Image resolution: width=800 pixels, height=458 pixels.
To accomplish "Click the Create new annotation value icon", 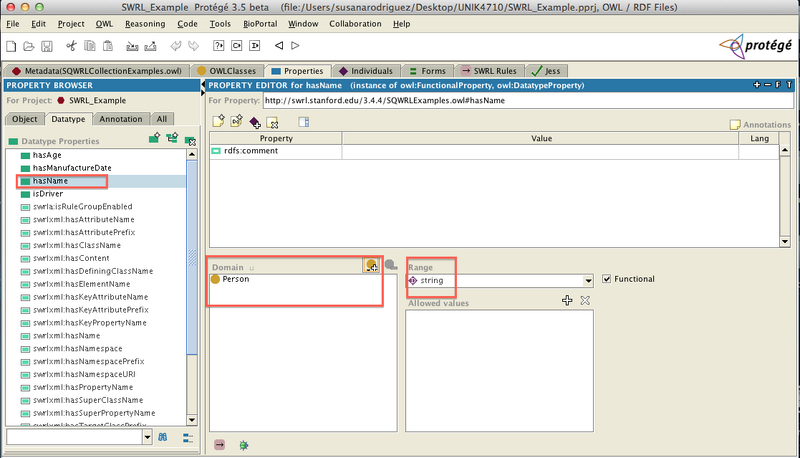I will [218, 121].
